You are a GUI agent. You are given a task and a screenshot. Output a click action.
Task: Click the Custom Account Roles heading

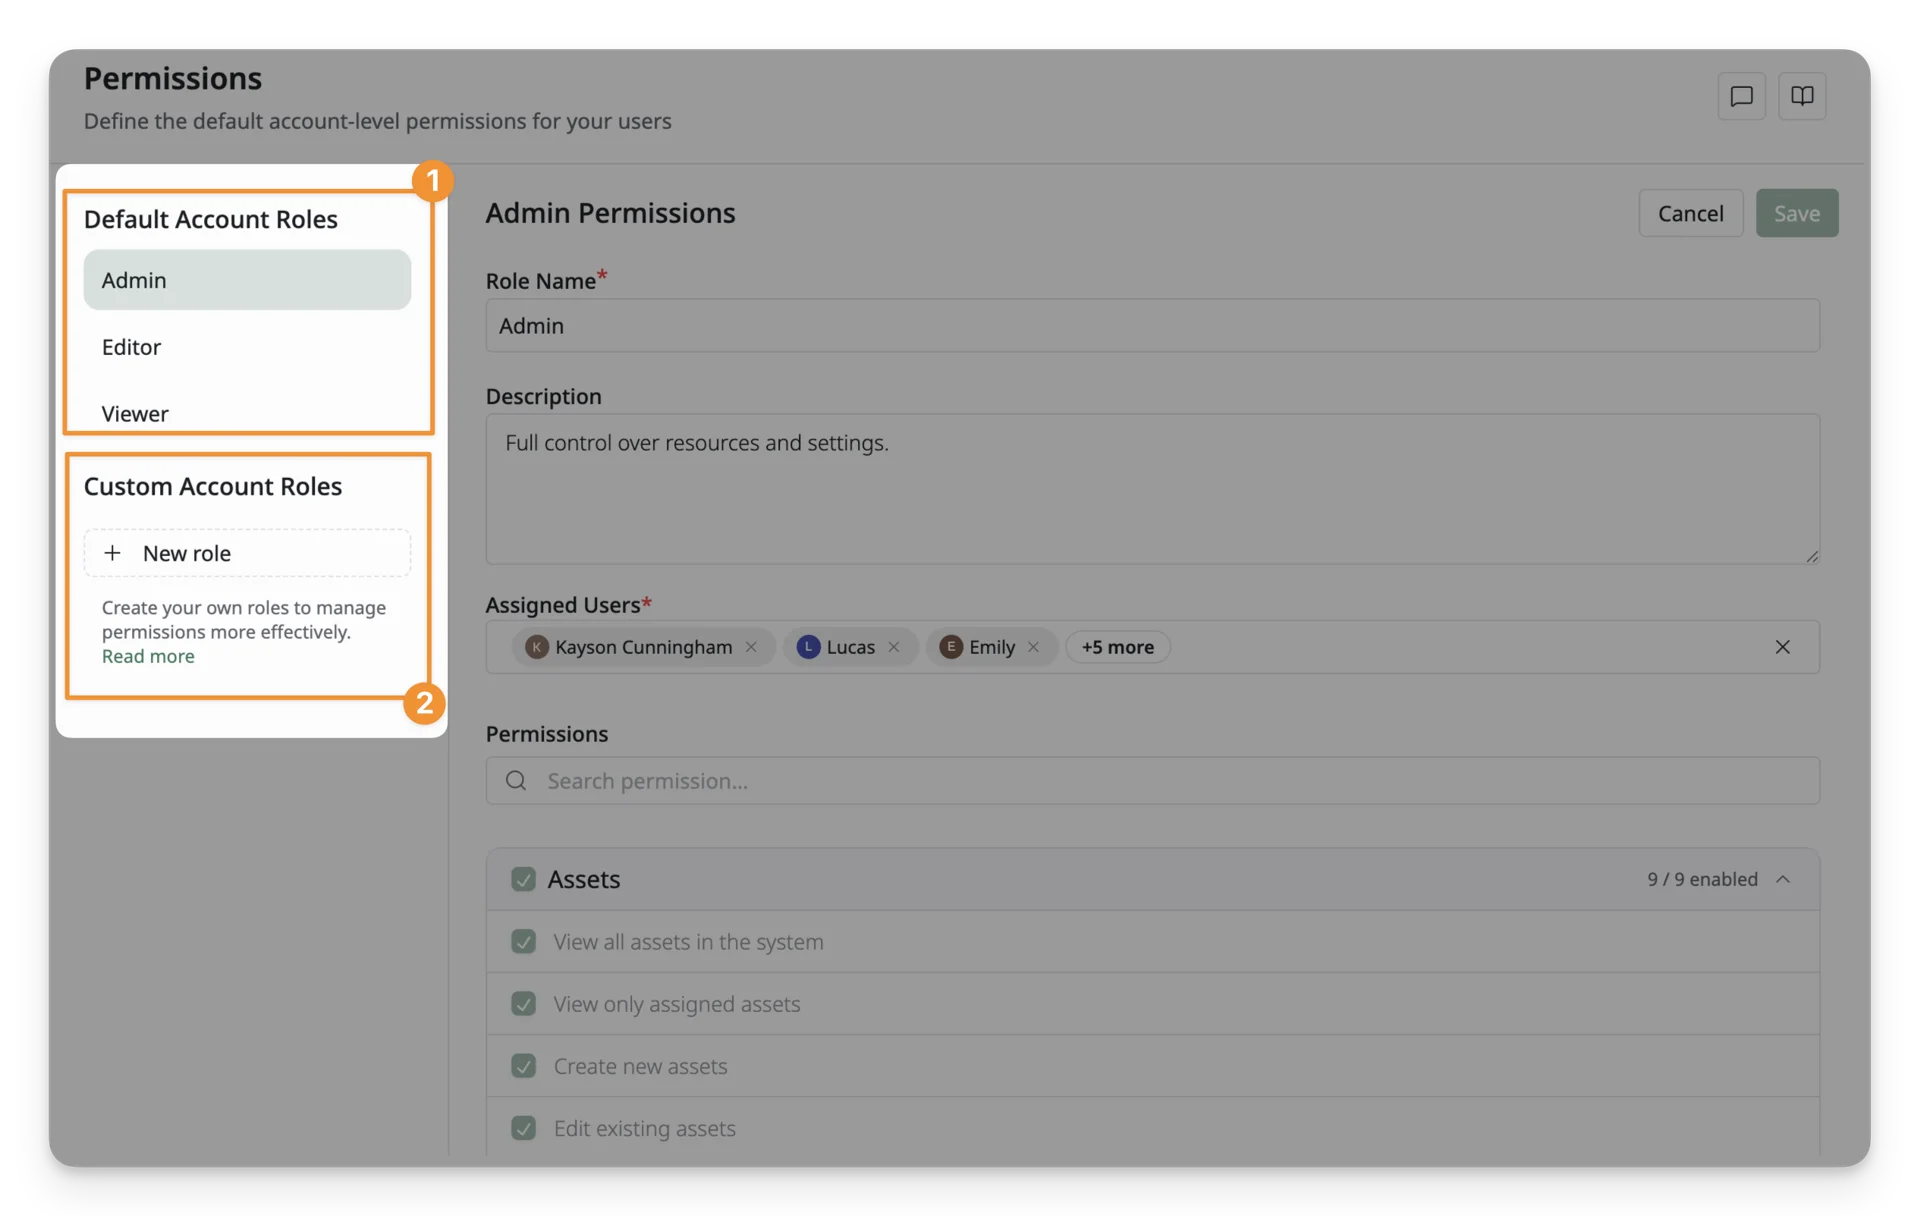point(212,486)
